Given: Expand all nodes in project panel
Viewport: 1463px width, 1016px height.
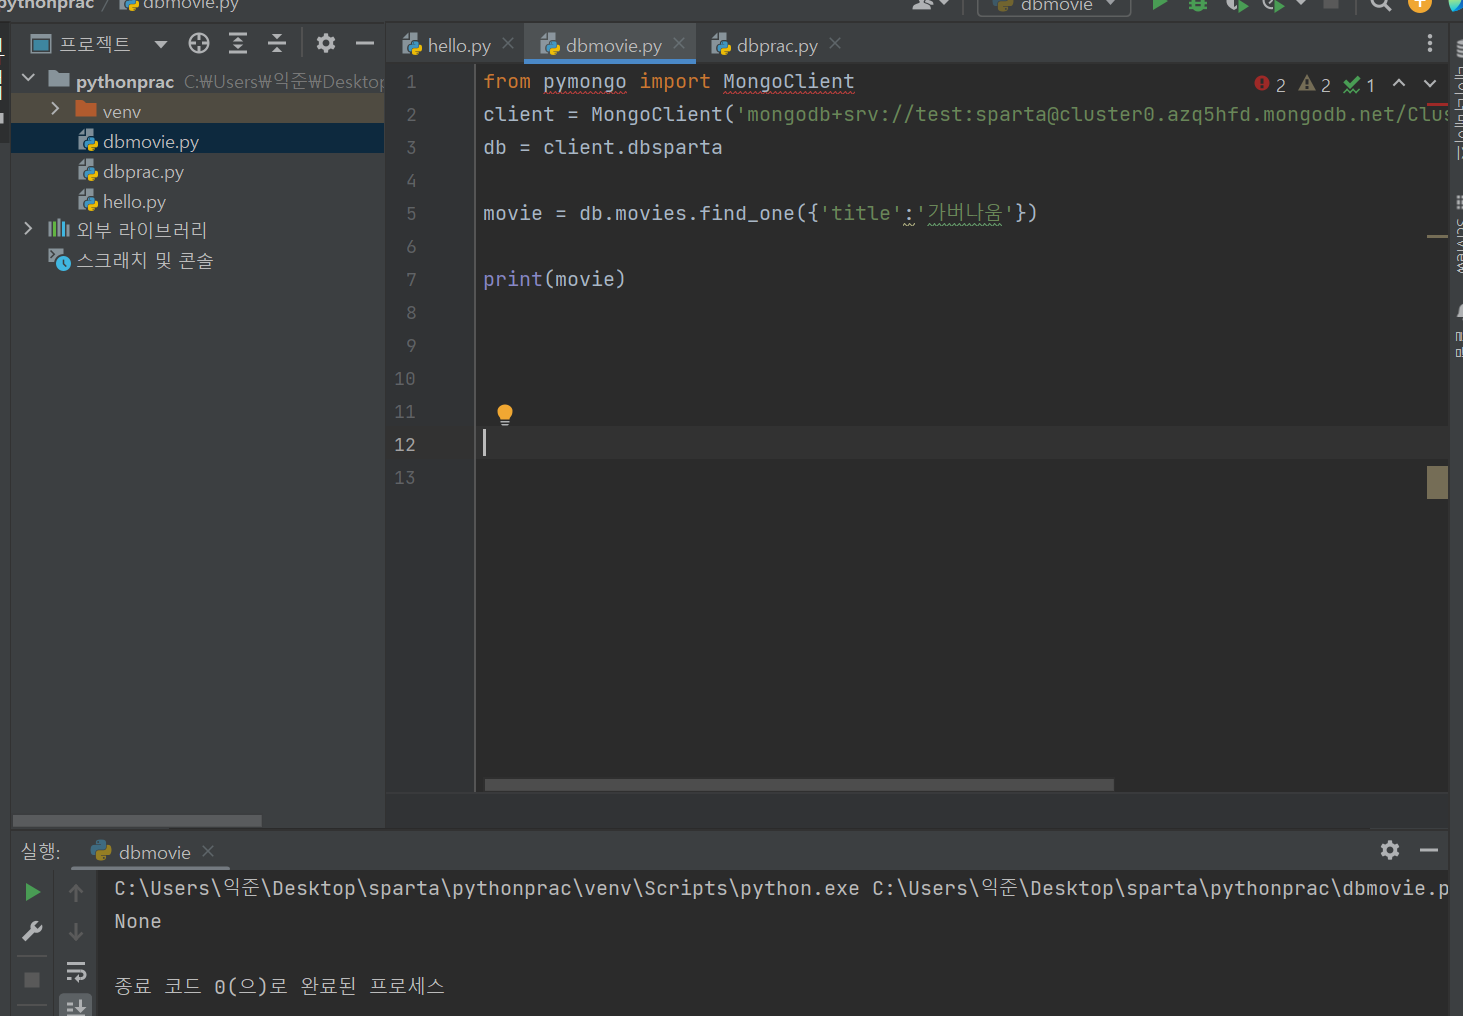Looking at the screenshot, I should click(238, 43).
